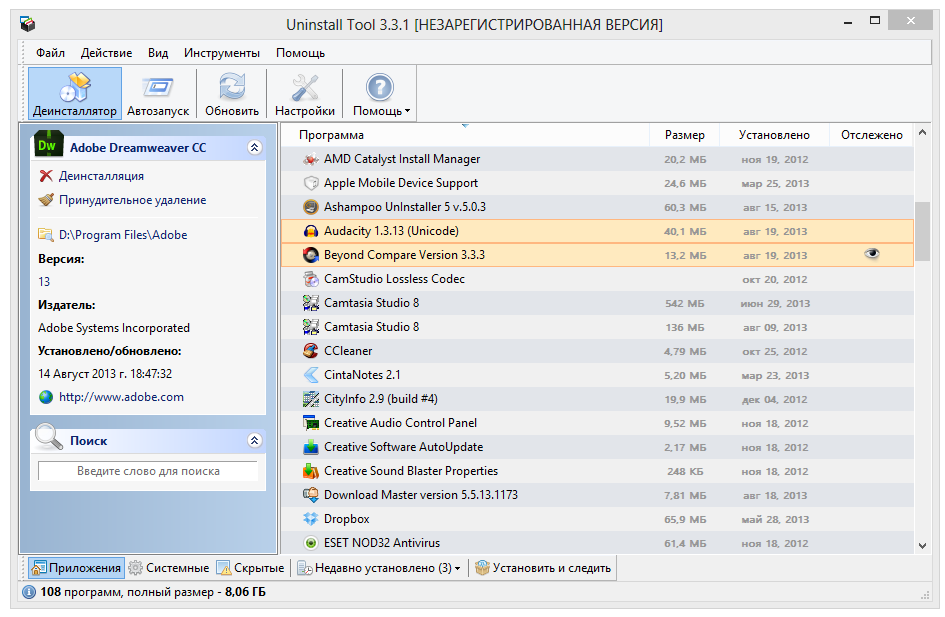Image resolution: width=945 pixels, height=617 pixels.
Task: Click the search word input field
Action: click(147, 471)
